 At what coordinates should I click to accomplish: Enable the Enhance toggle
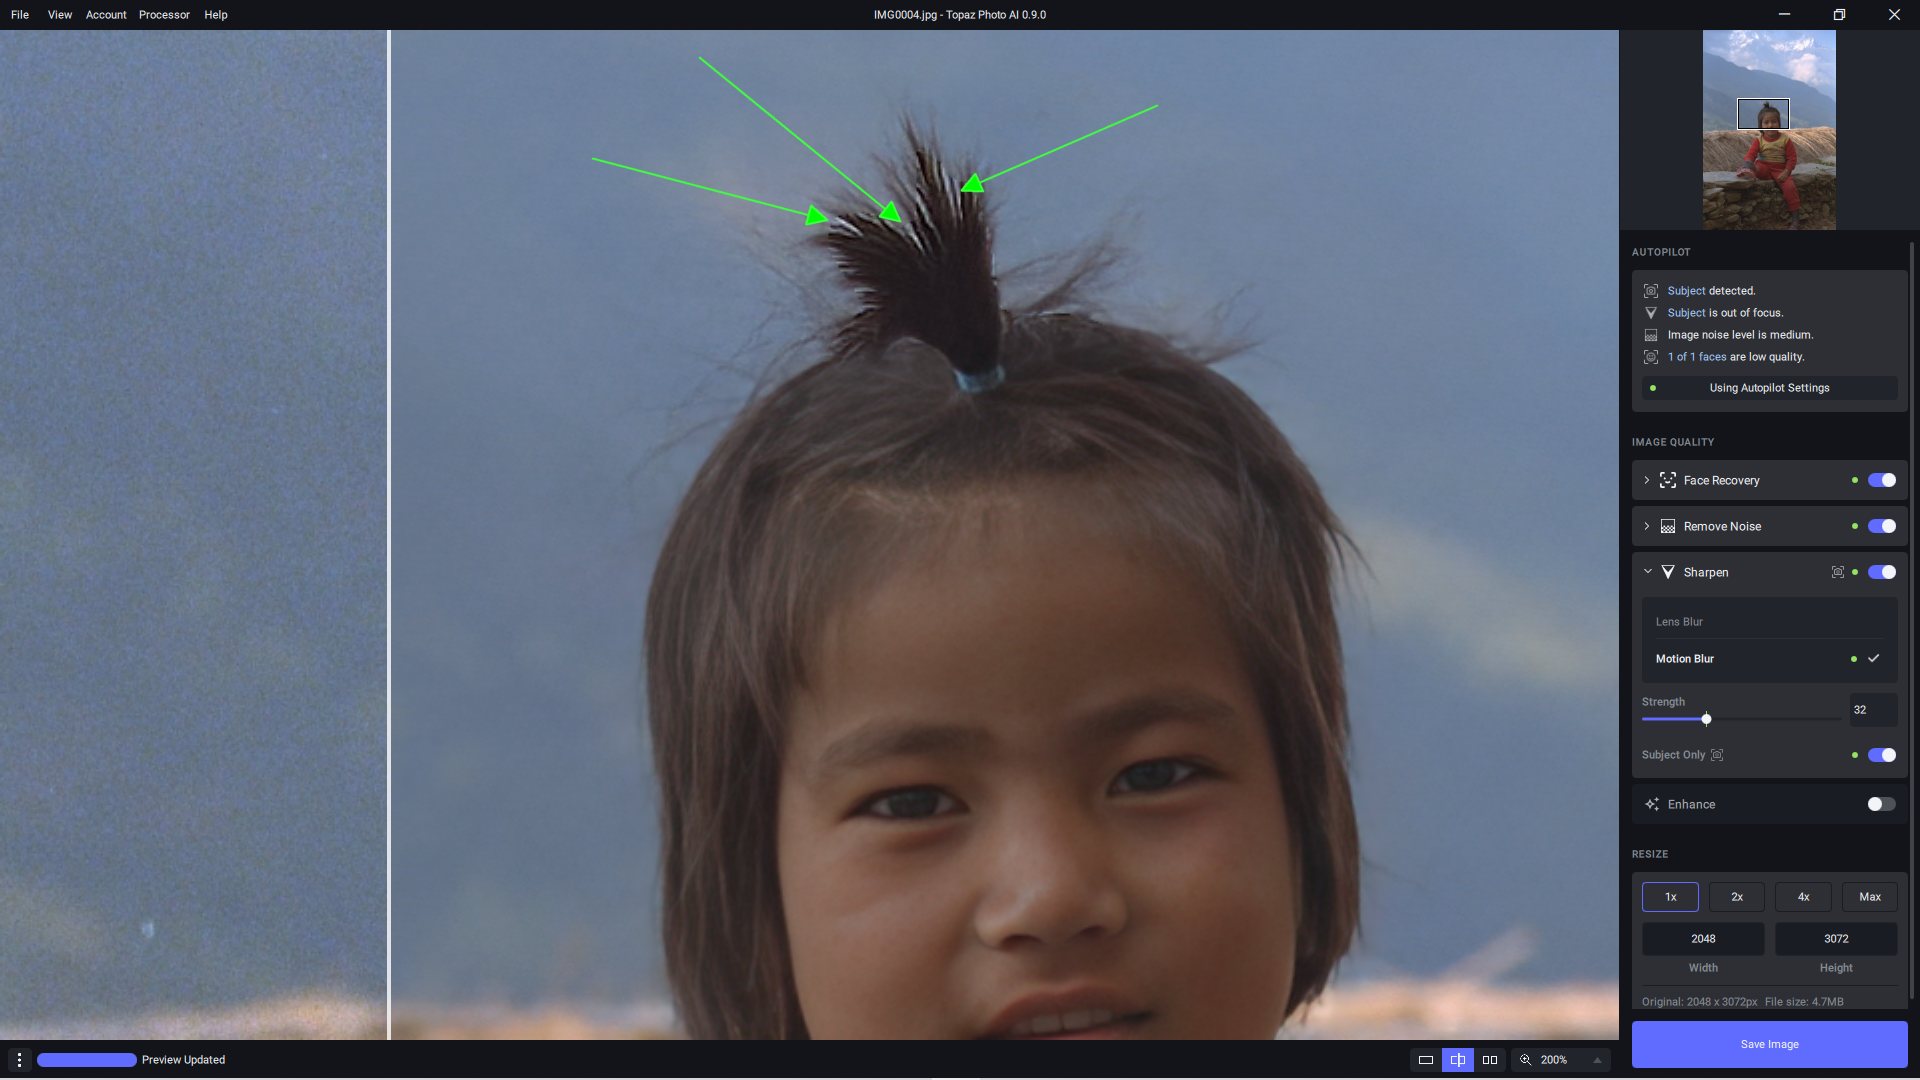click(x=1881, y=804)
